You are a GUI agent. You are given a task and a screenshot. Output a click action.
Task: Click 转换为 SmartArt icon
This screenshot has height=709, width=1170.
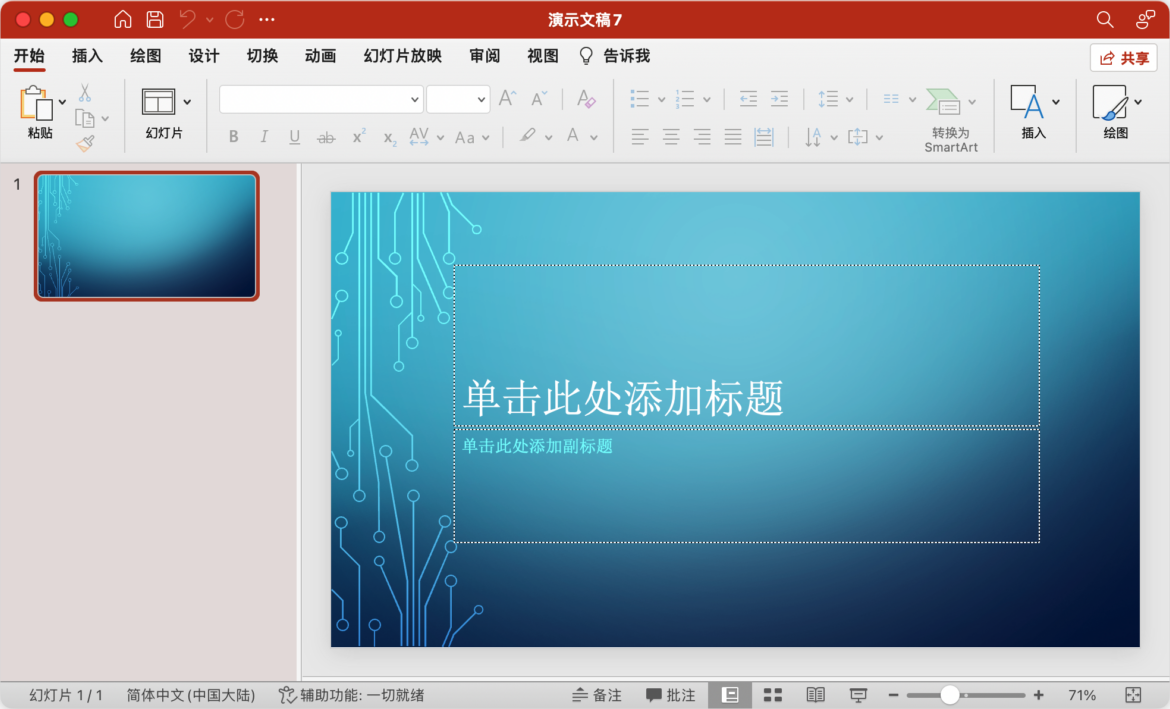coord(943,101)
